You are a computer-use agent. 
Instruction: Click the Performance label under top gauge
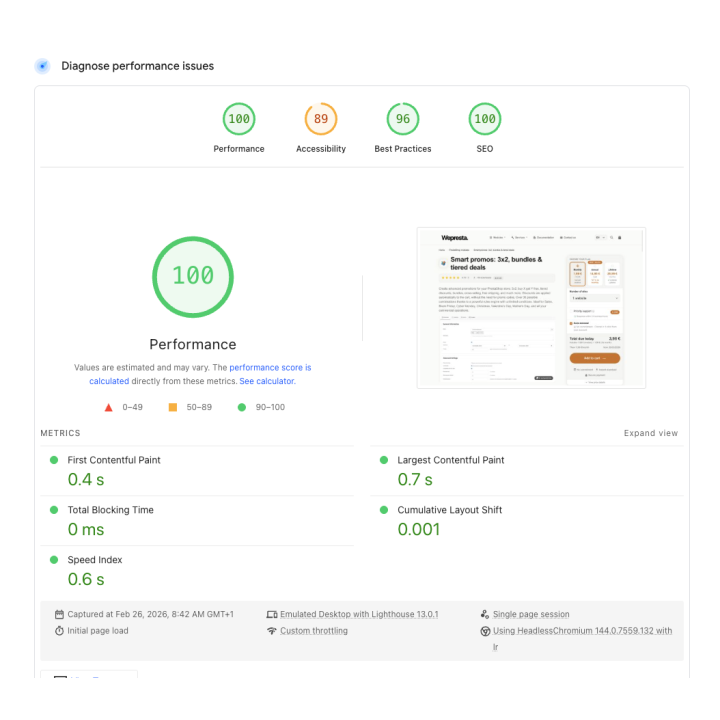[x=239, y=149]
